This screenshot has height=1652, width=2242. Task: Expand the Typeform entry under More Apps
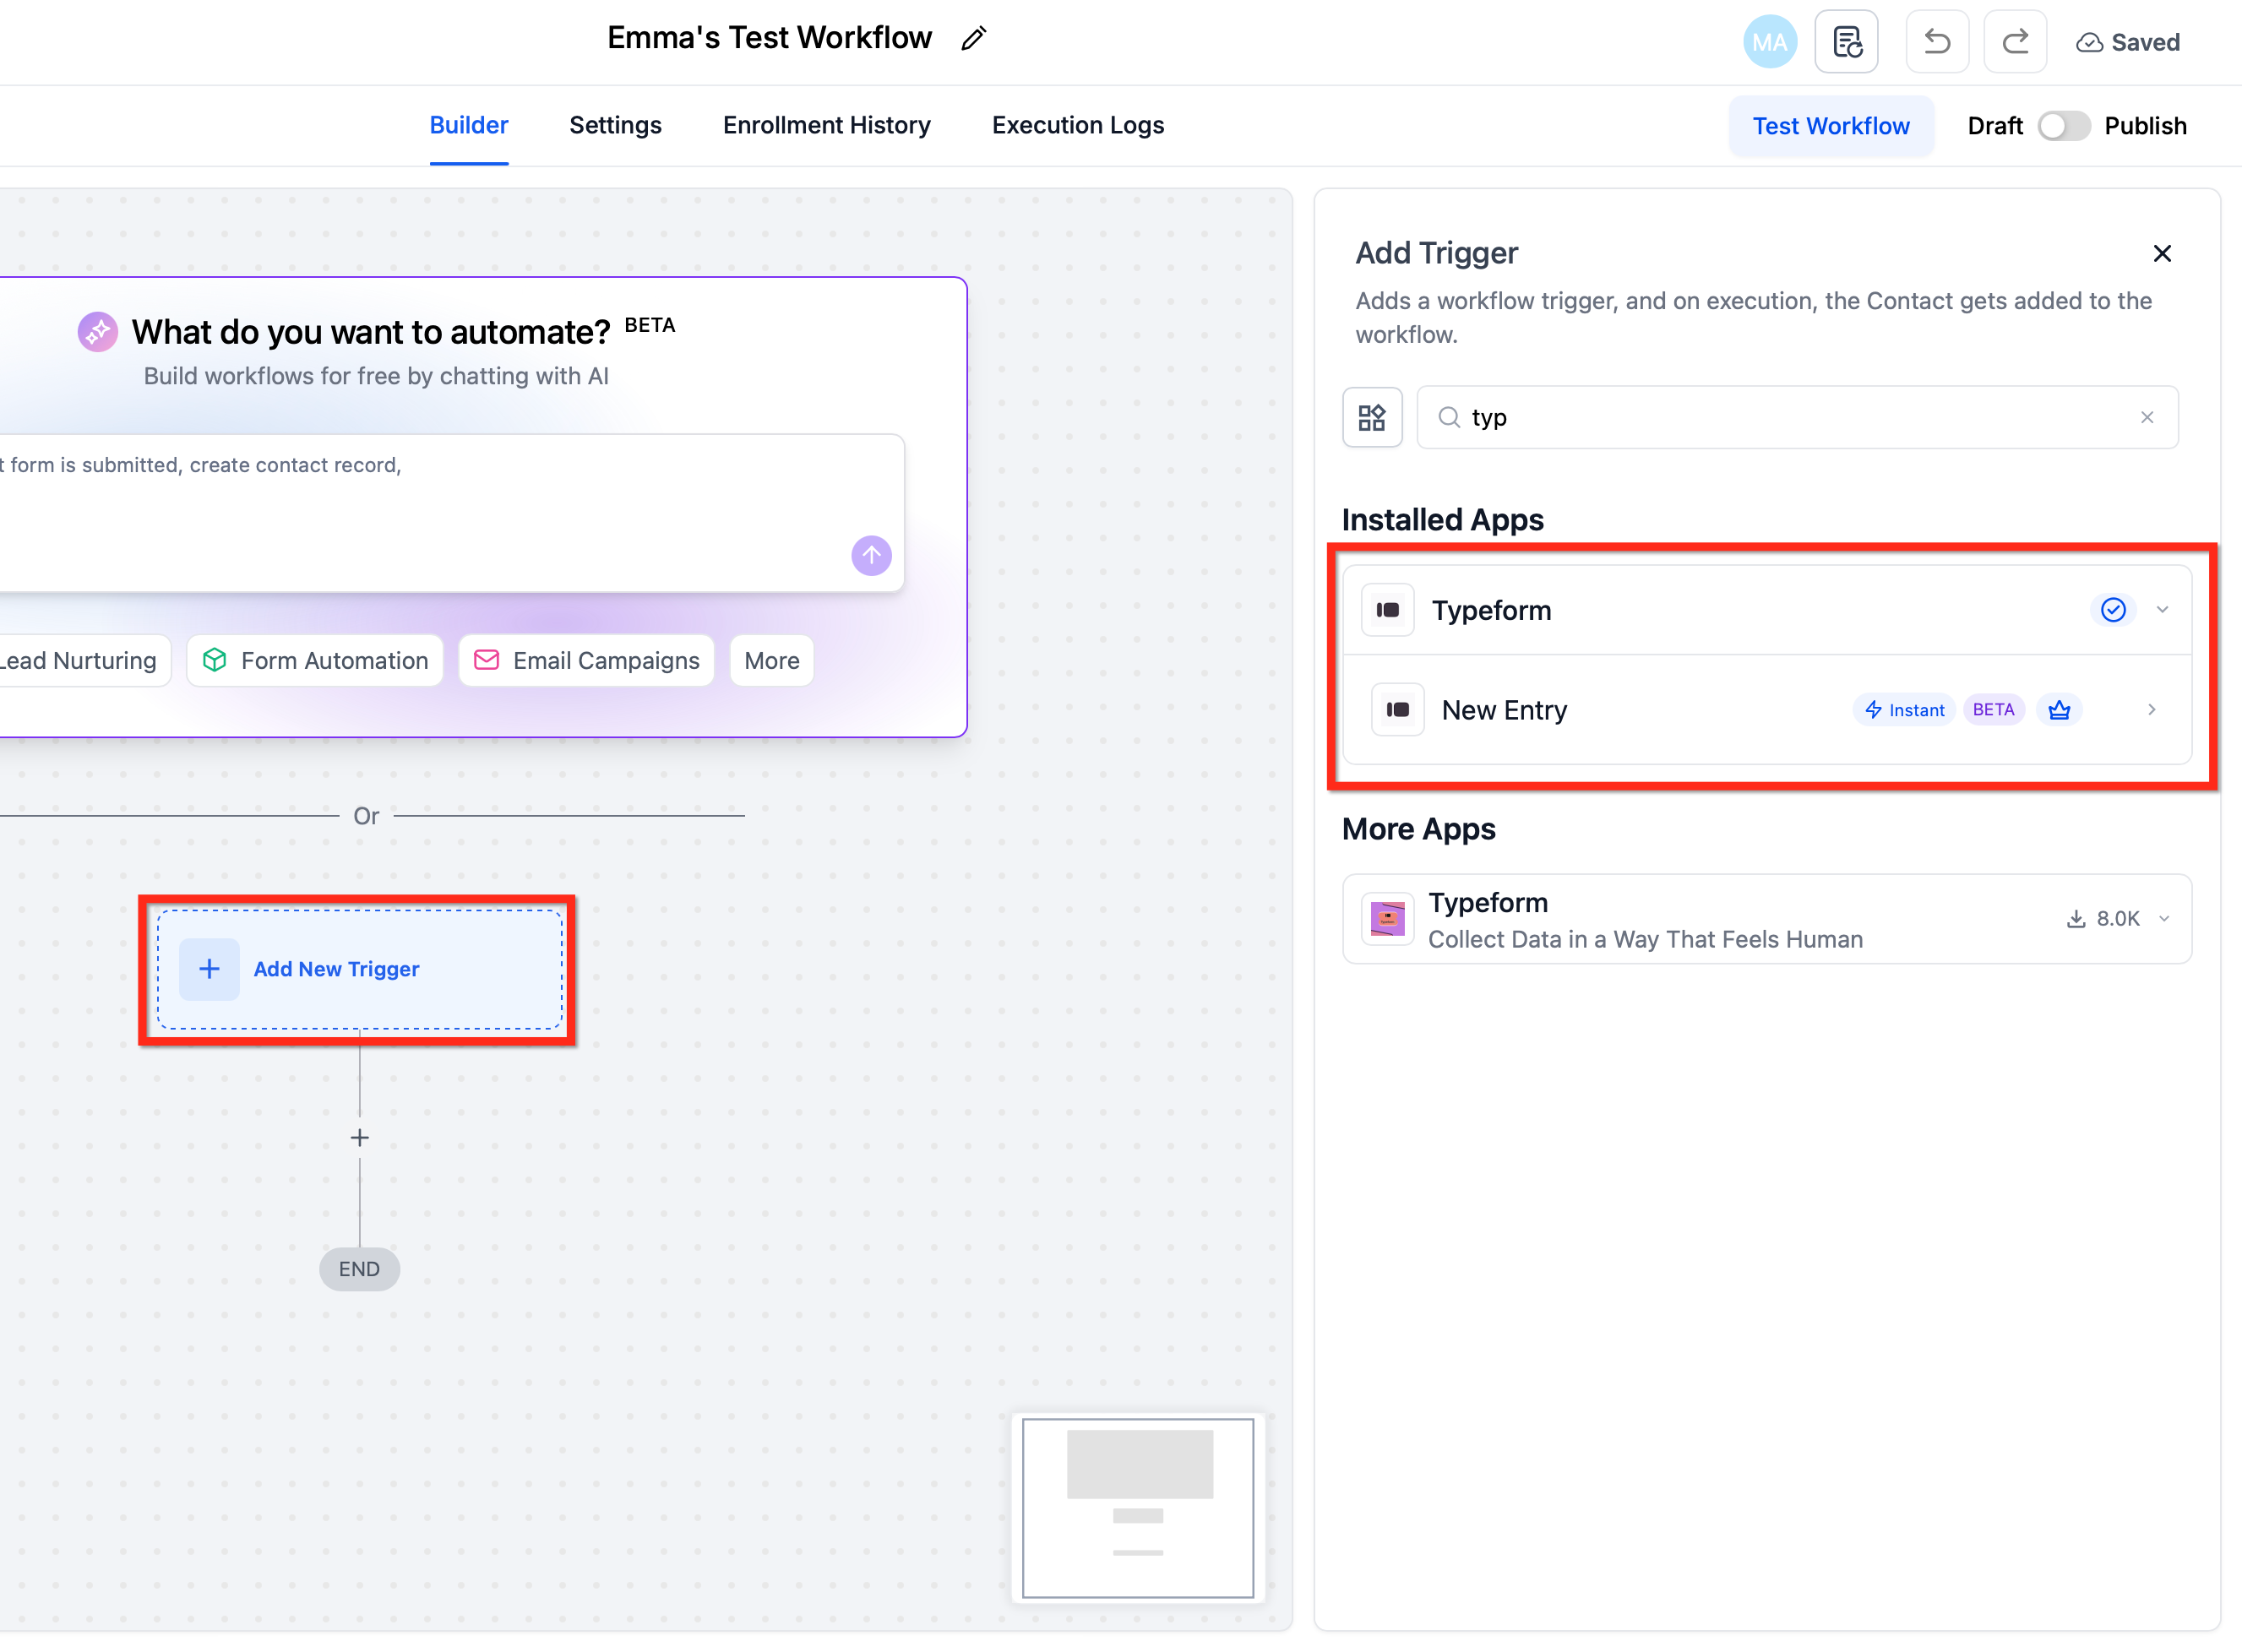2164,918
